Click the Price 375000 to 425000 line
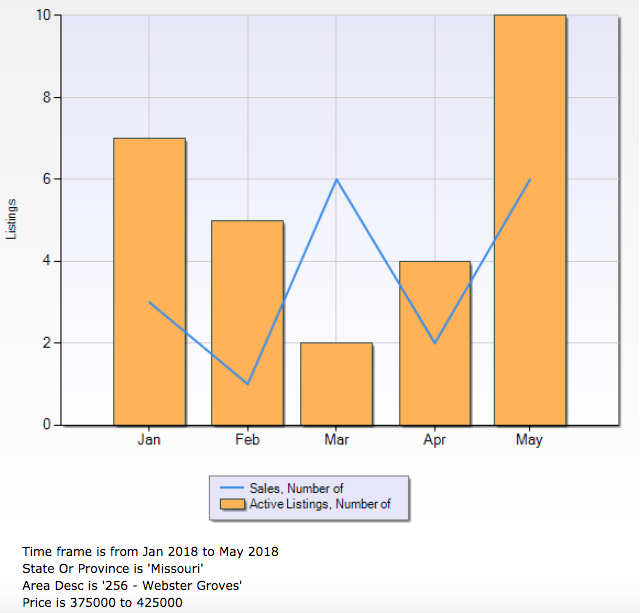The width and height of the screenshot is (640, 613). tap(102, 602)
